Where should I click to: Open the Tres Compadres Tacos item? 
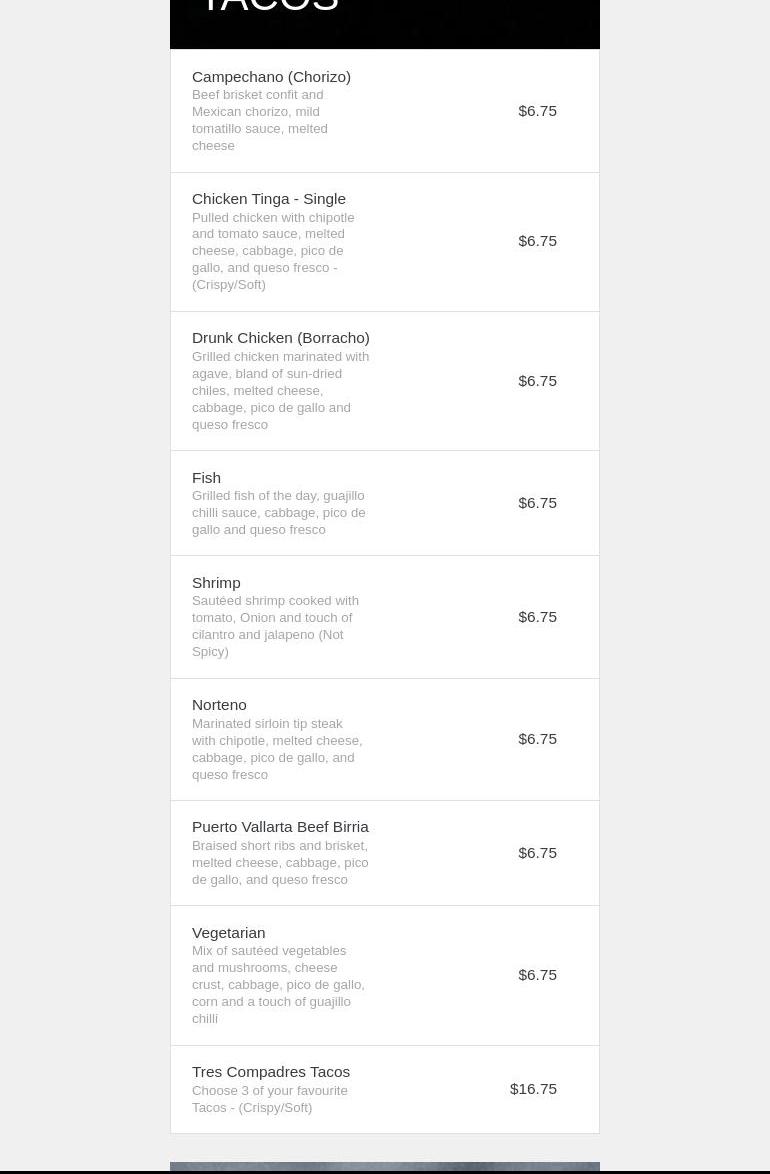coord(271,1072)
